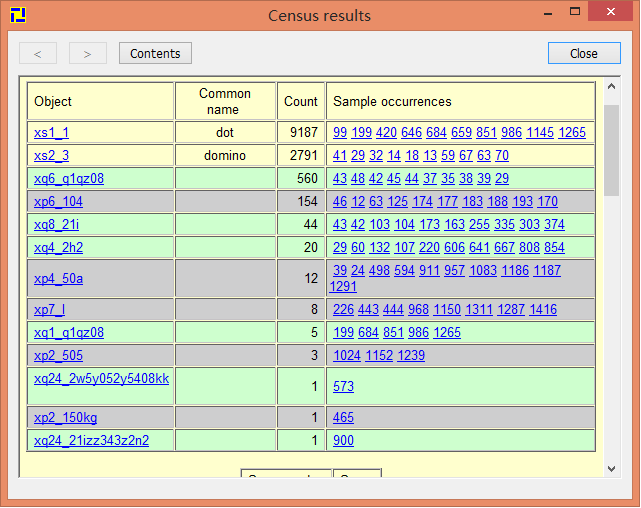Open sample occurrence 70 in domino row
This screenshot has width=641, height=508.
502,155
